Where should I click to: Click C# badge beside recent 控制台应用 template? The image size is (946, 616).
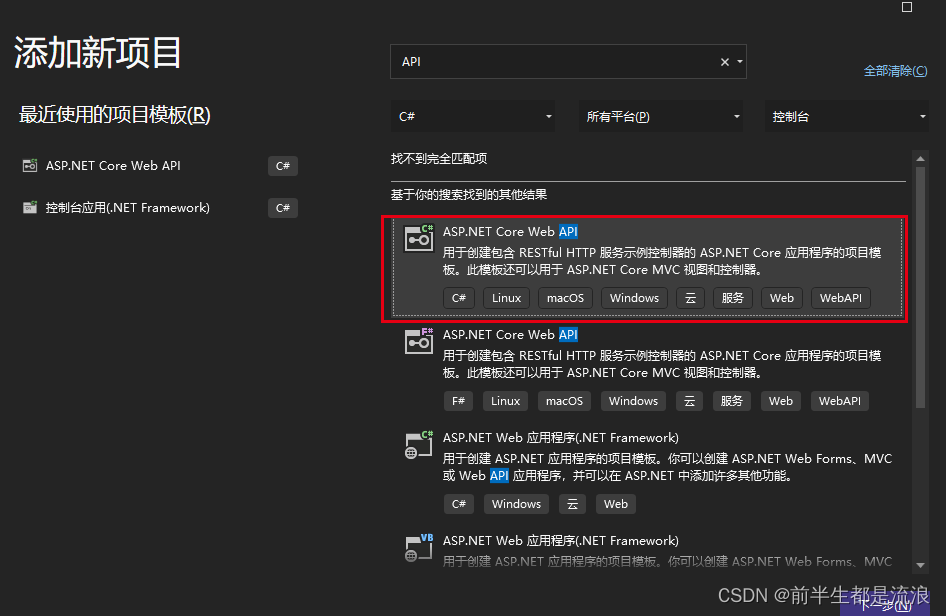283,208
